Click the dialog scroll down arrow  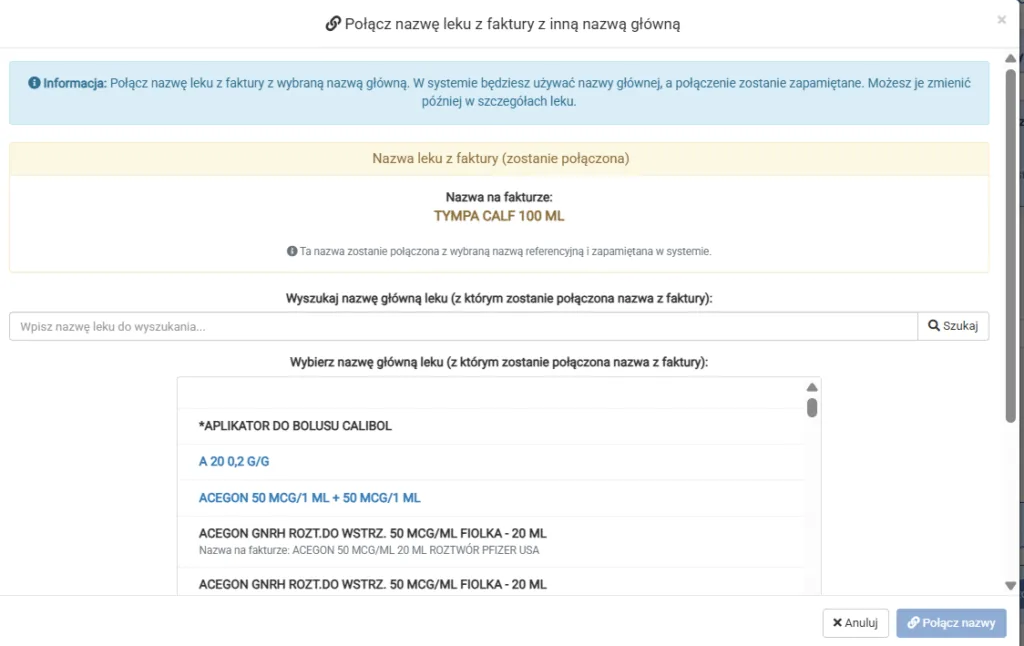point(1010,586)
